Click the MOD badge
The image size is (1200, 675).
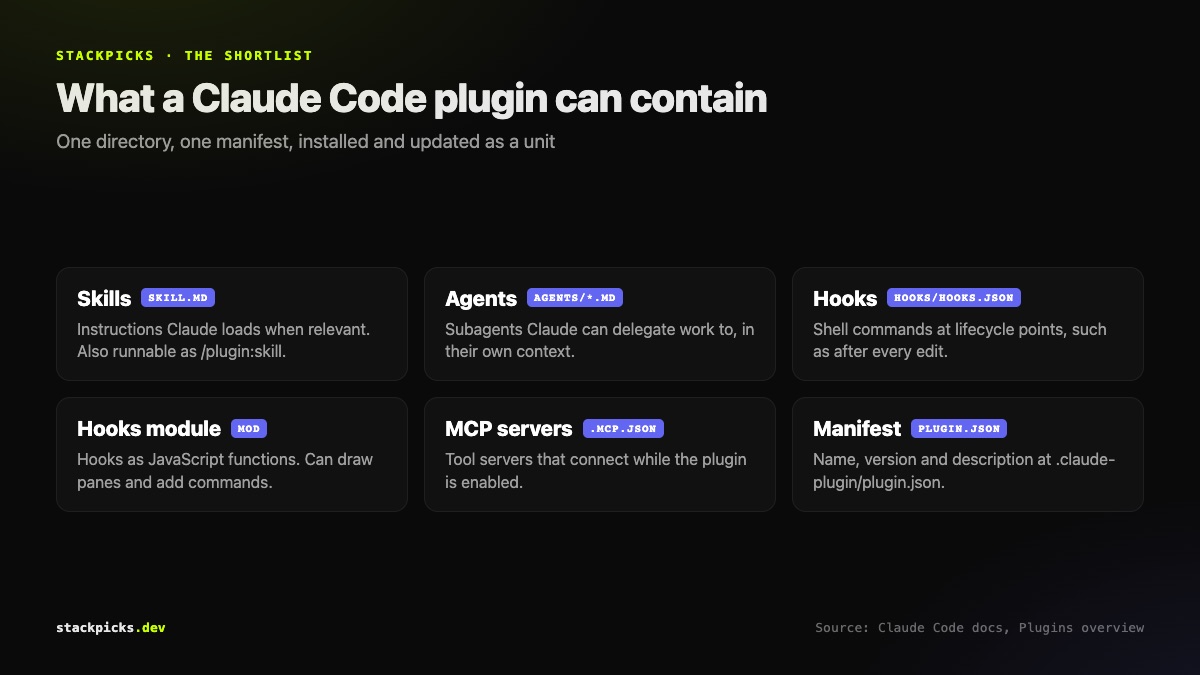249,428
